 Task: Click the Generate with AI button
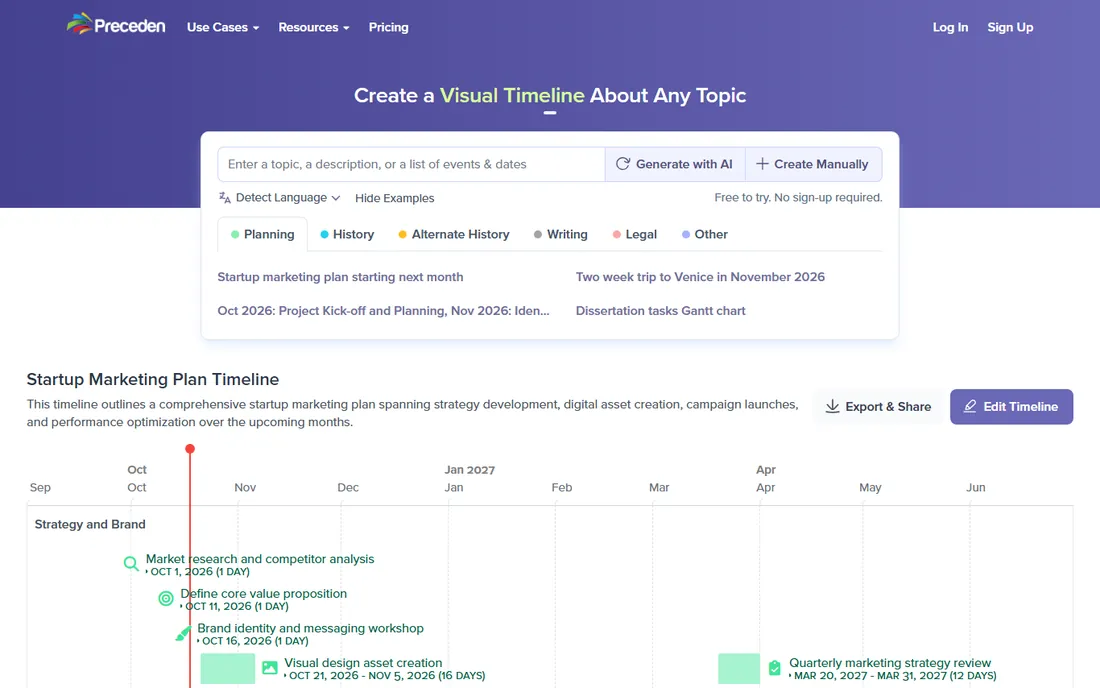point(674,164)
